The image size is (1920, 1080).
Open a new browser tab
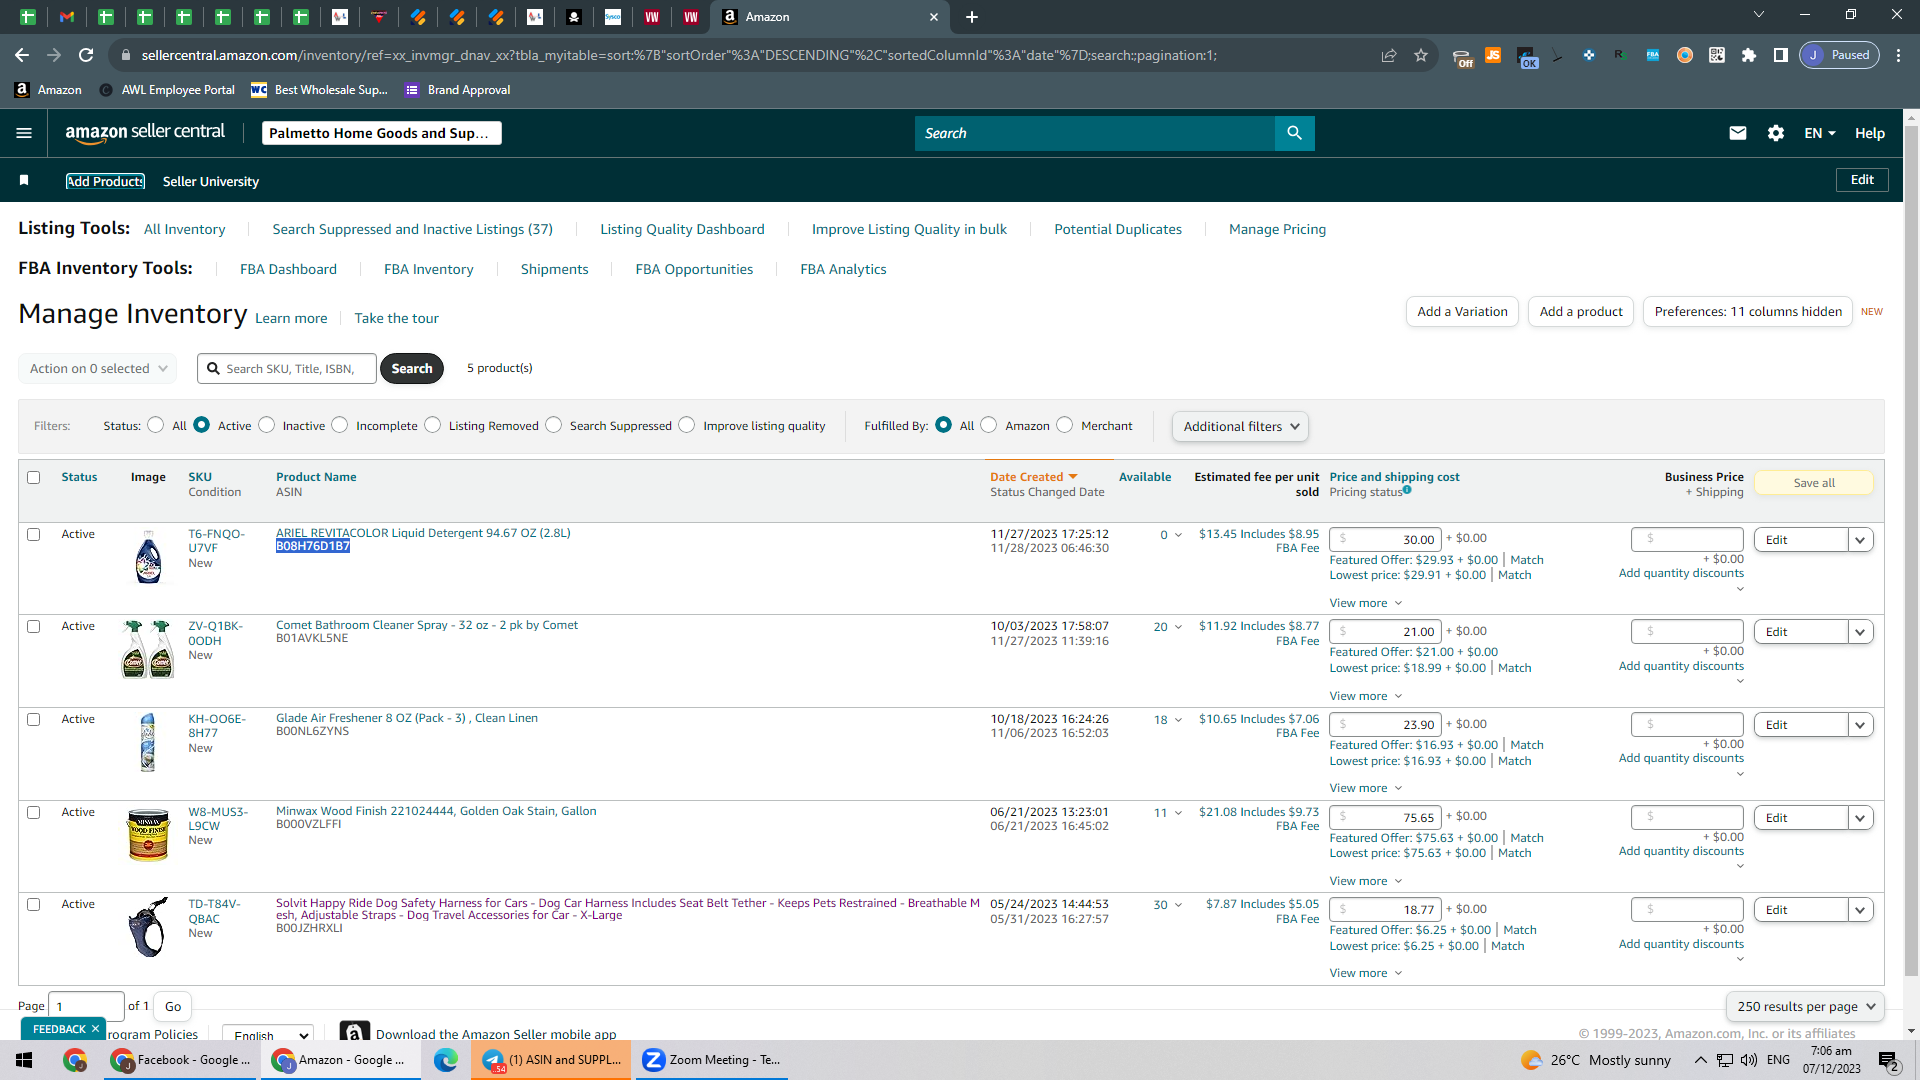[972, 17]
